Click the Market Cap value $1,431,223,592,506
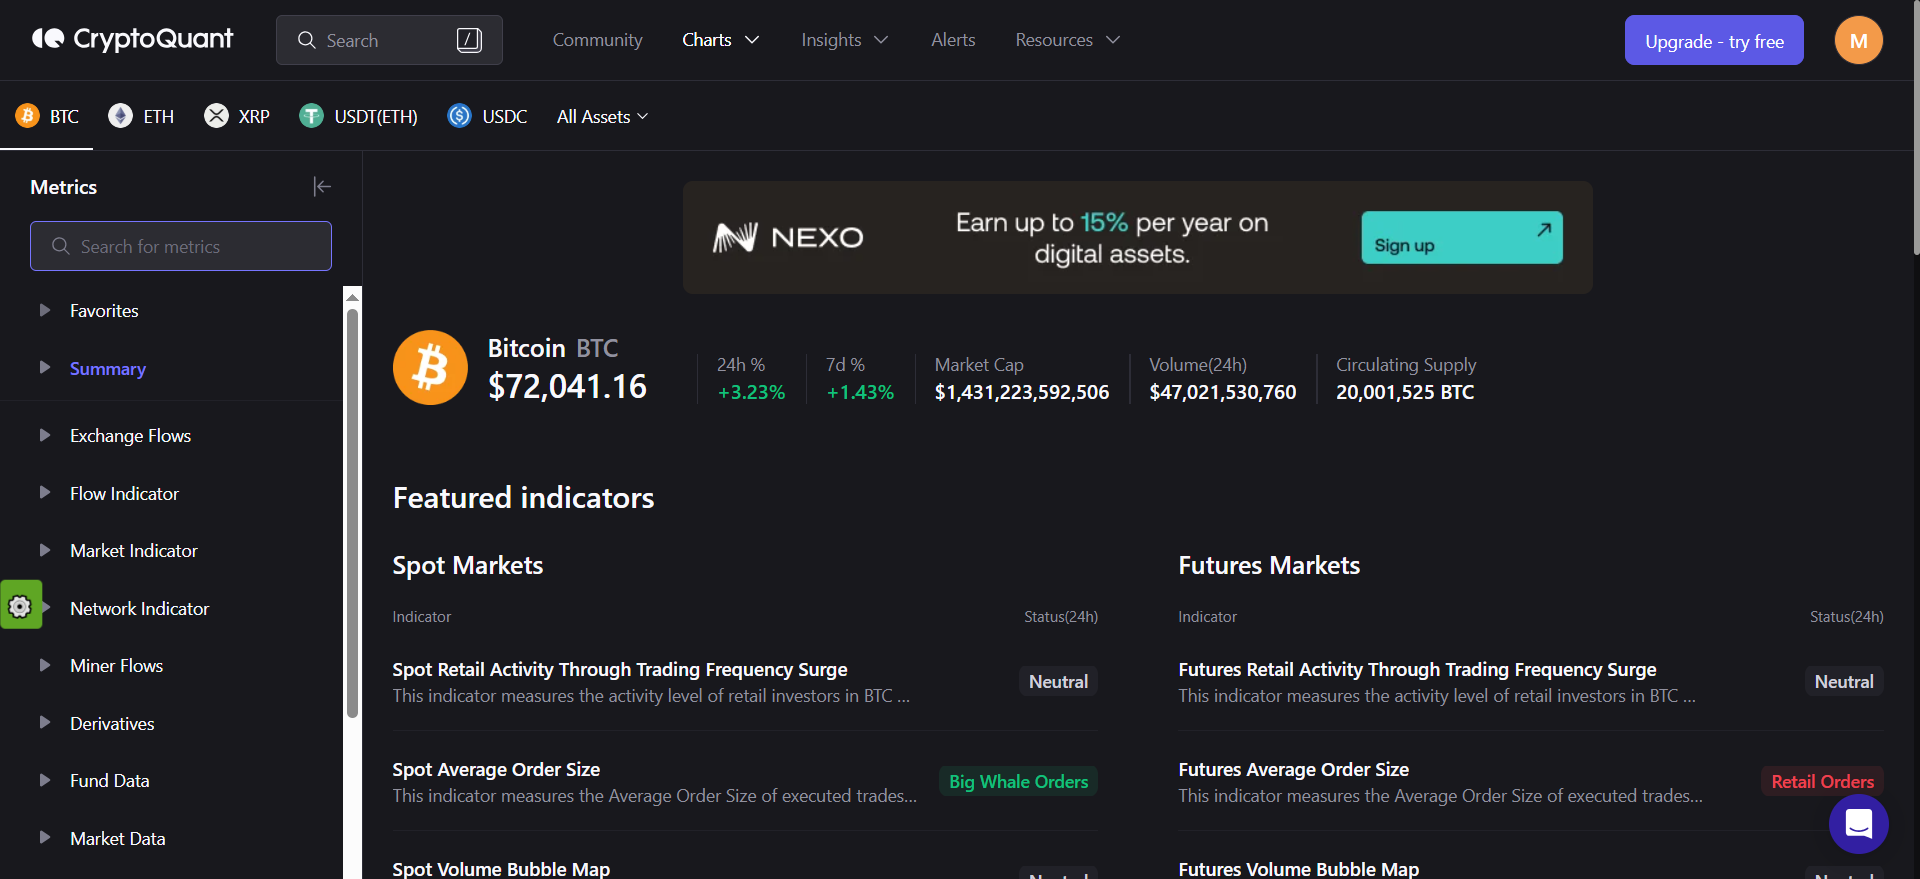 coord(1022,392)
